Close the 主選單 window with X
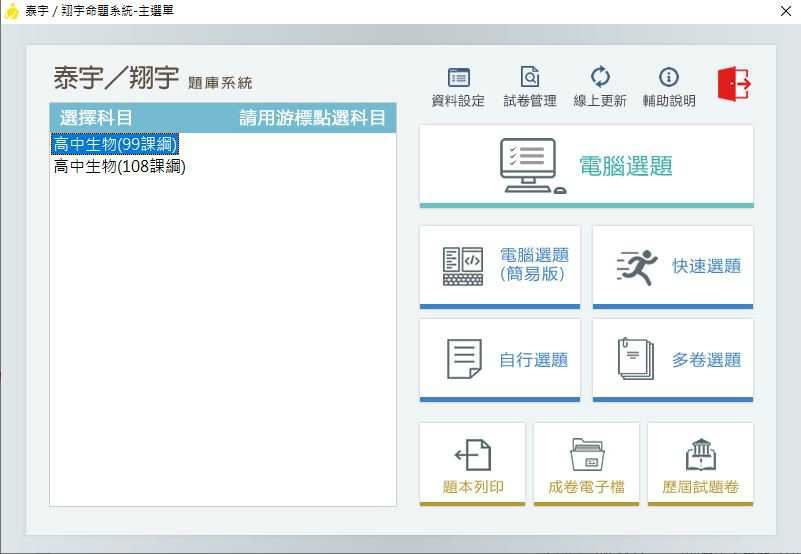Screen dimensions: 801x554 (786, 11)
